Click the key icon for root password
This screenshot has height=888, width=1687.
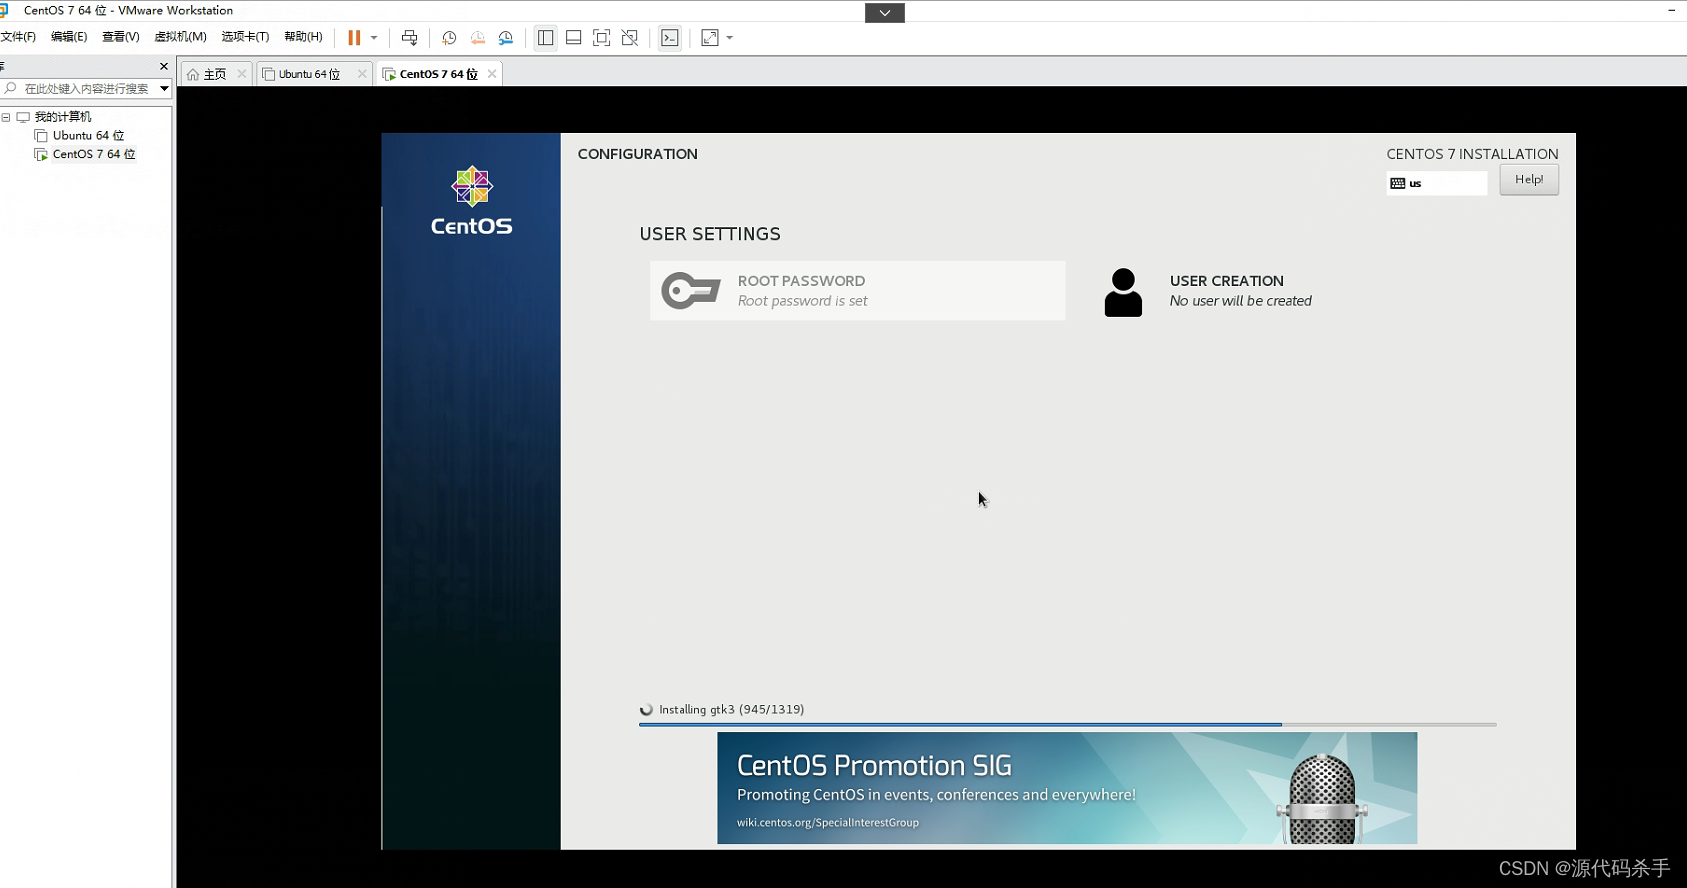(691, 291)
